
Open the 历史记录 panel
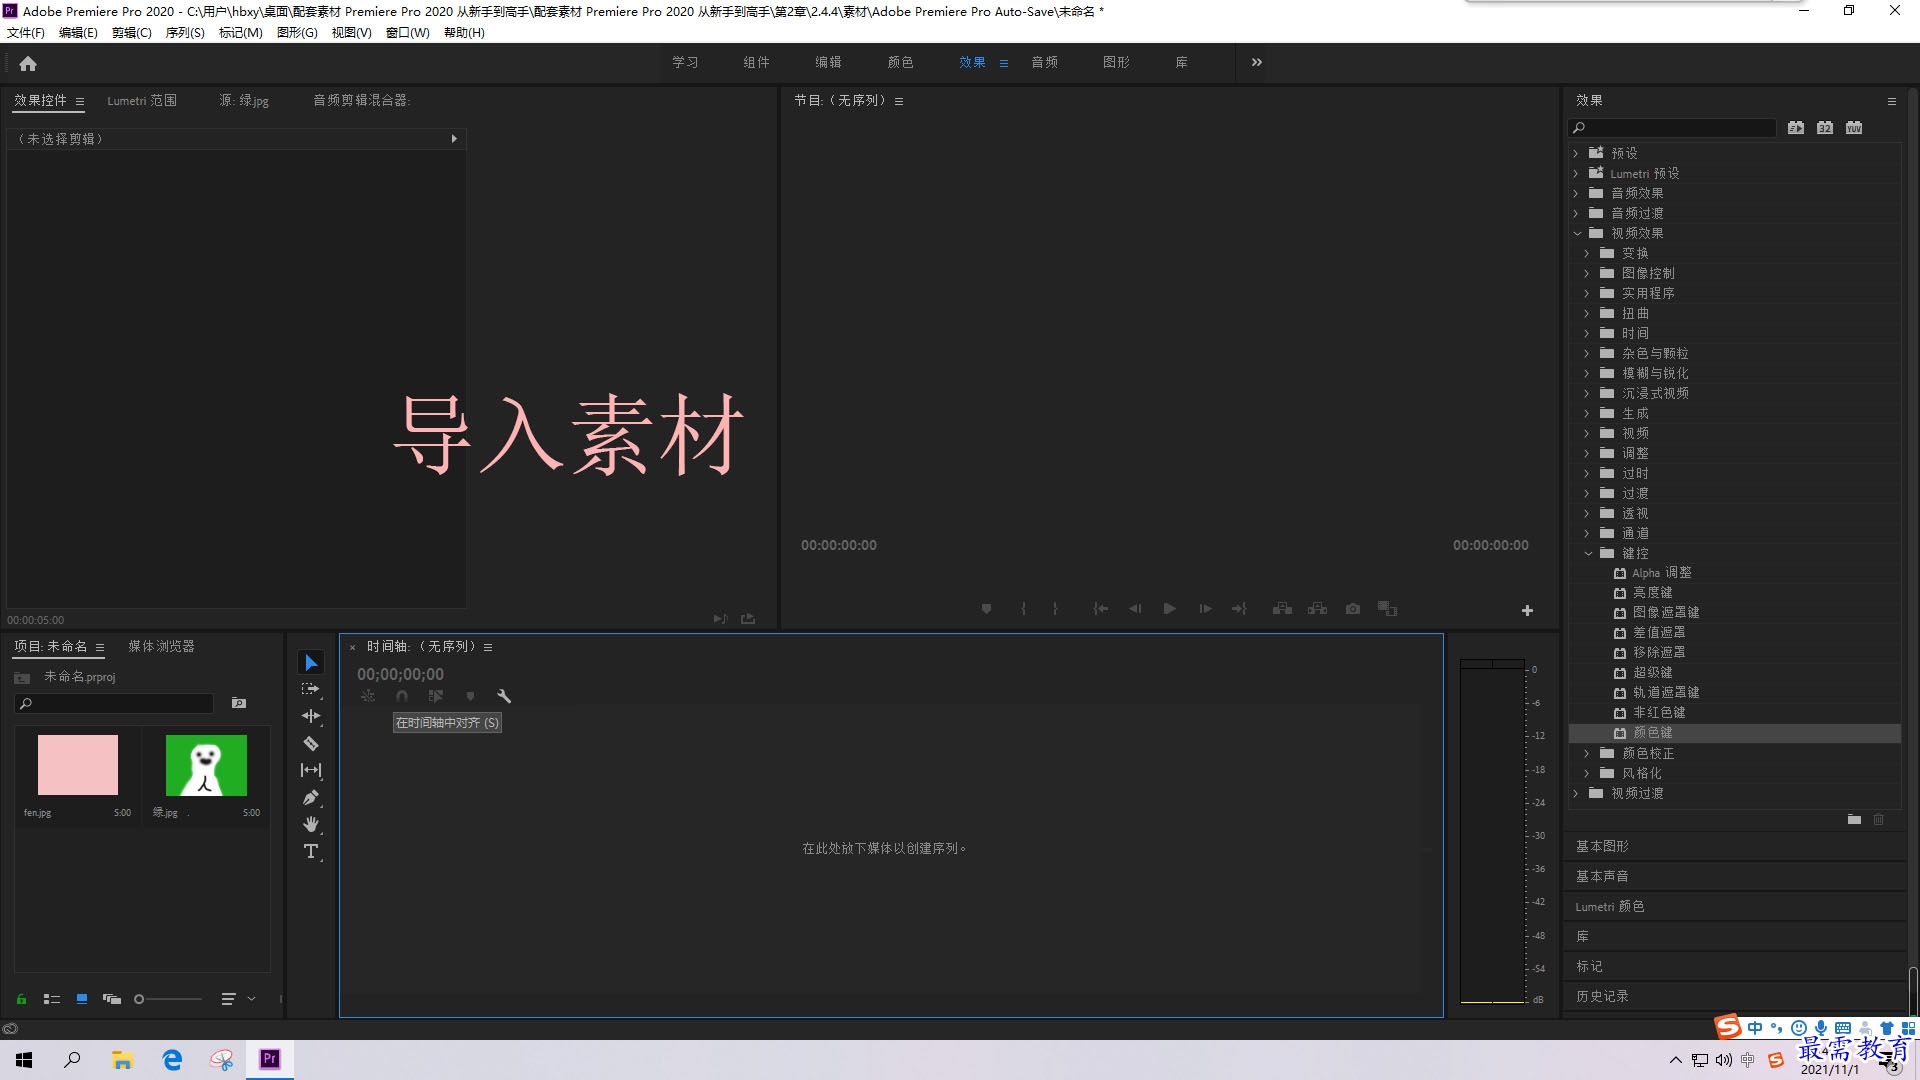pyautogui.click(x=1602, y=996)
